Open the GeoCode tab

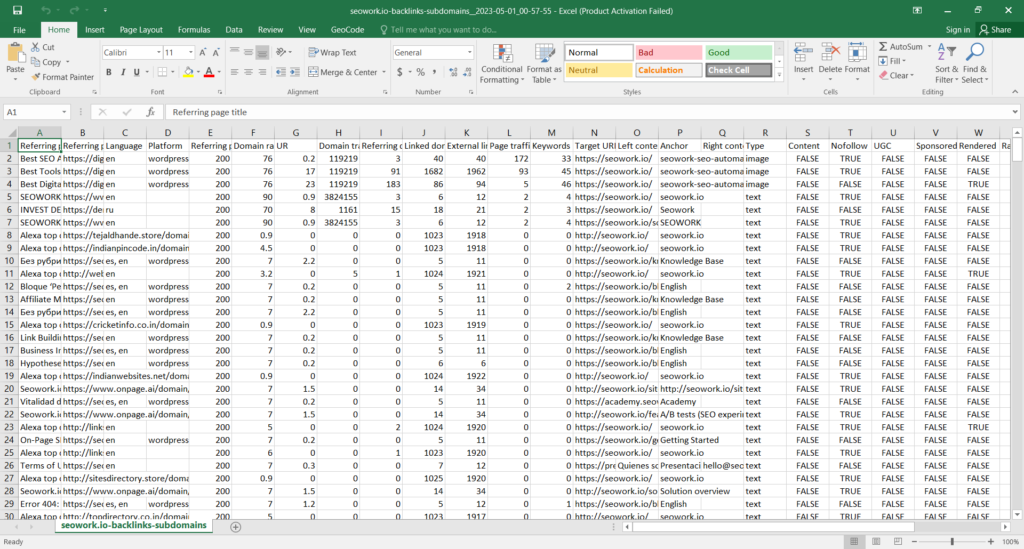tap(347, 30)
